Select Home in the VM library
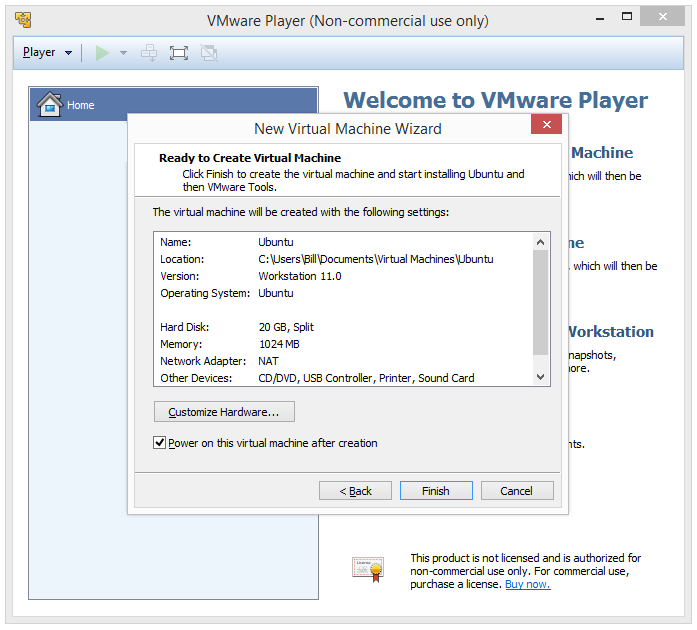The width and height of the screenshot is (697, 630). [x=173, y=105]
